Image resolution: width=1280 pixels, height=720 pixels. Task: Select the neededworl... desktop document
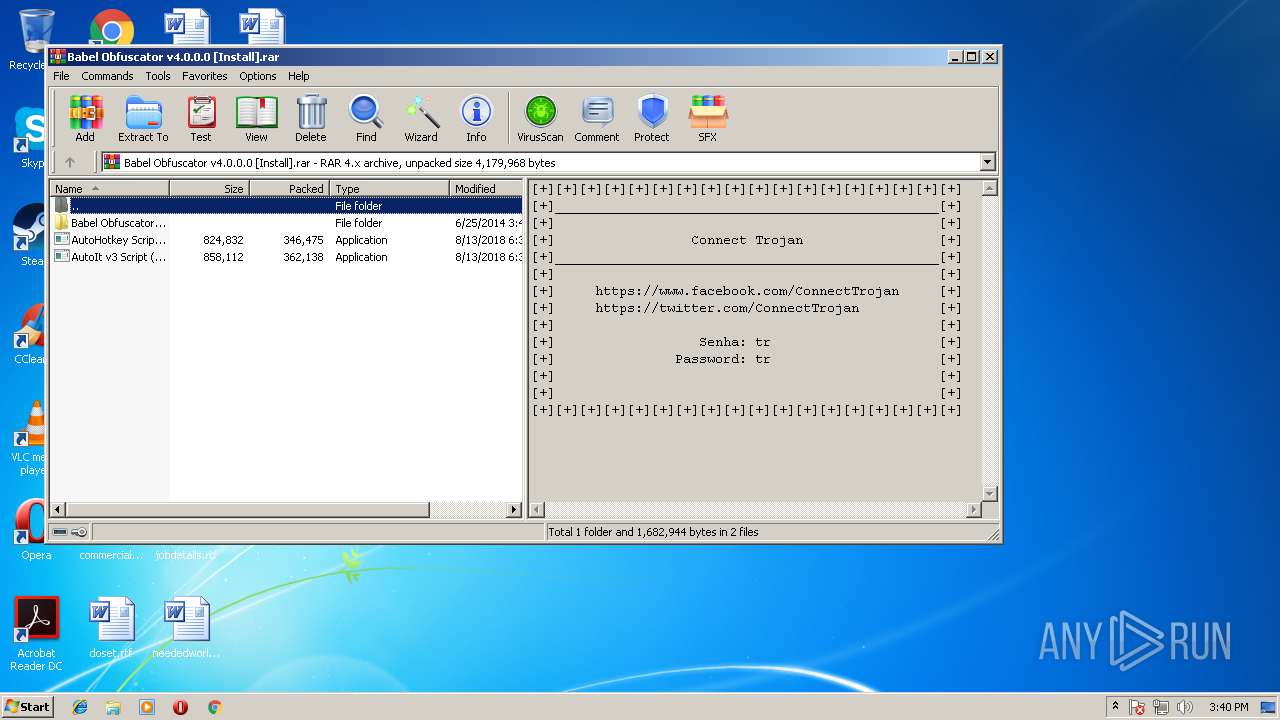186,628
